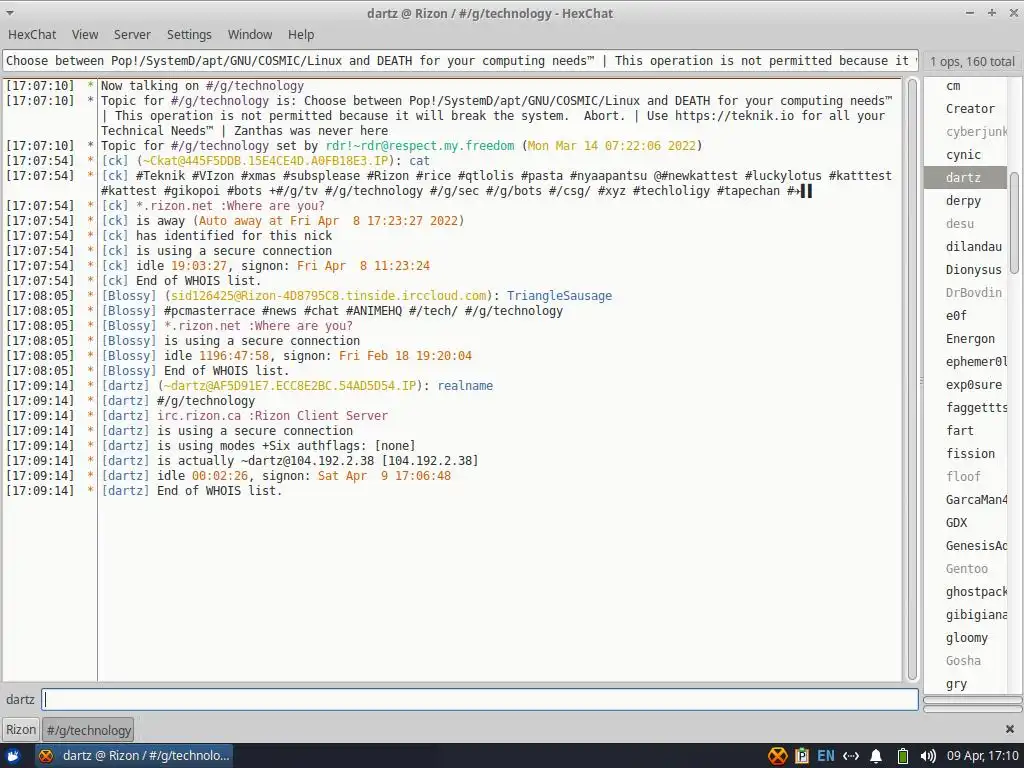
Task: Select user cm in the user list
Action: (x=965, y=86)
